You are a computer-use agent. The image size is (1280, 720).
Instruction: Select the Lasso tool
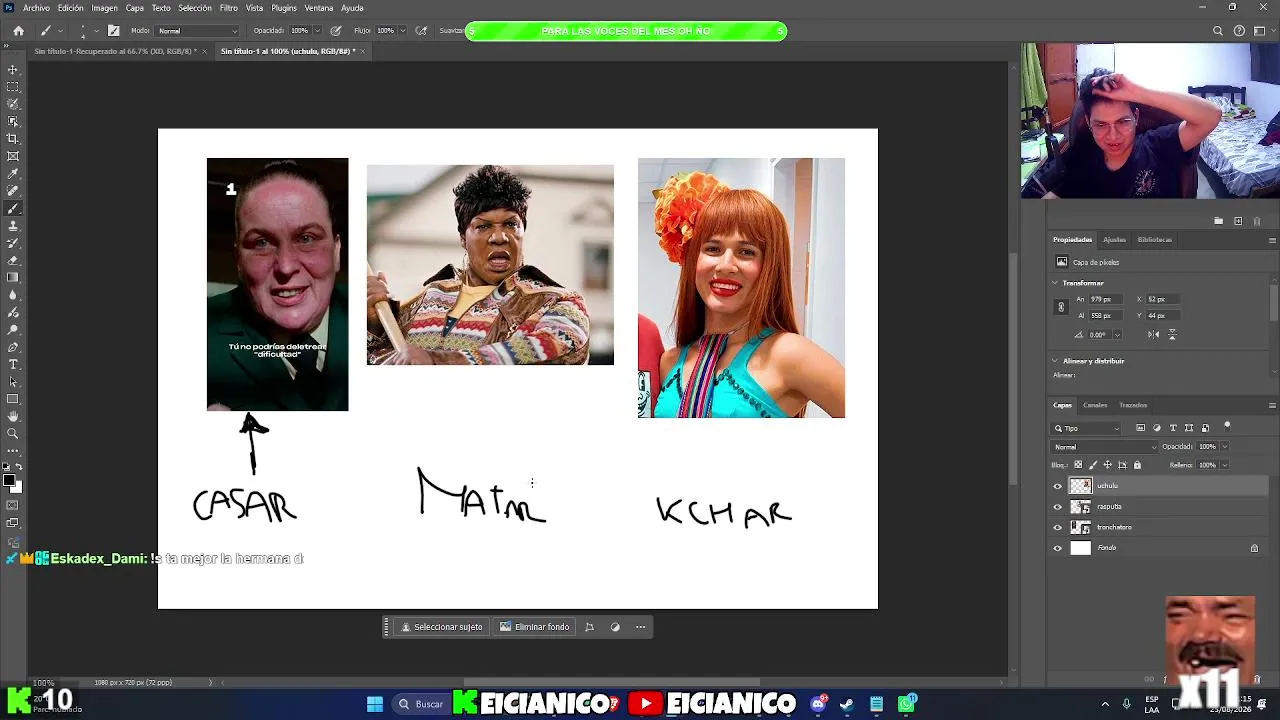(13, 104)
